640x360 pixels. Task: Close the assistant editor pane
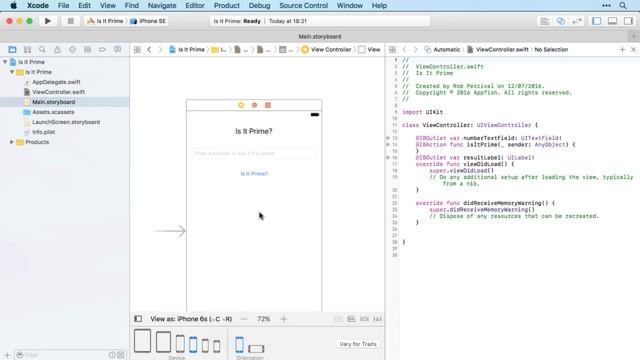point(633,49)
